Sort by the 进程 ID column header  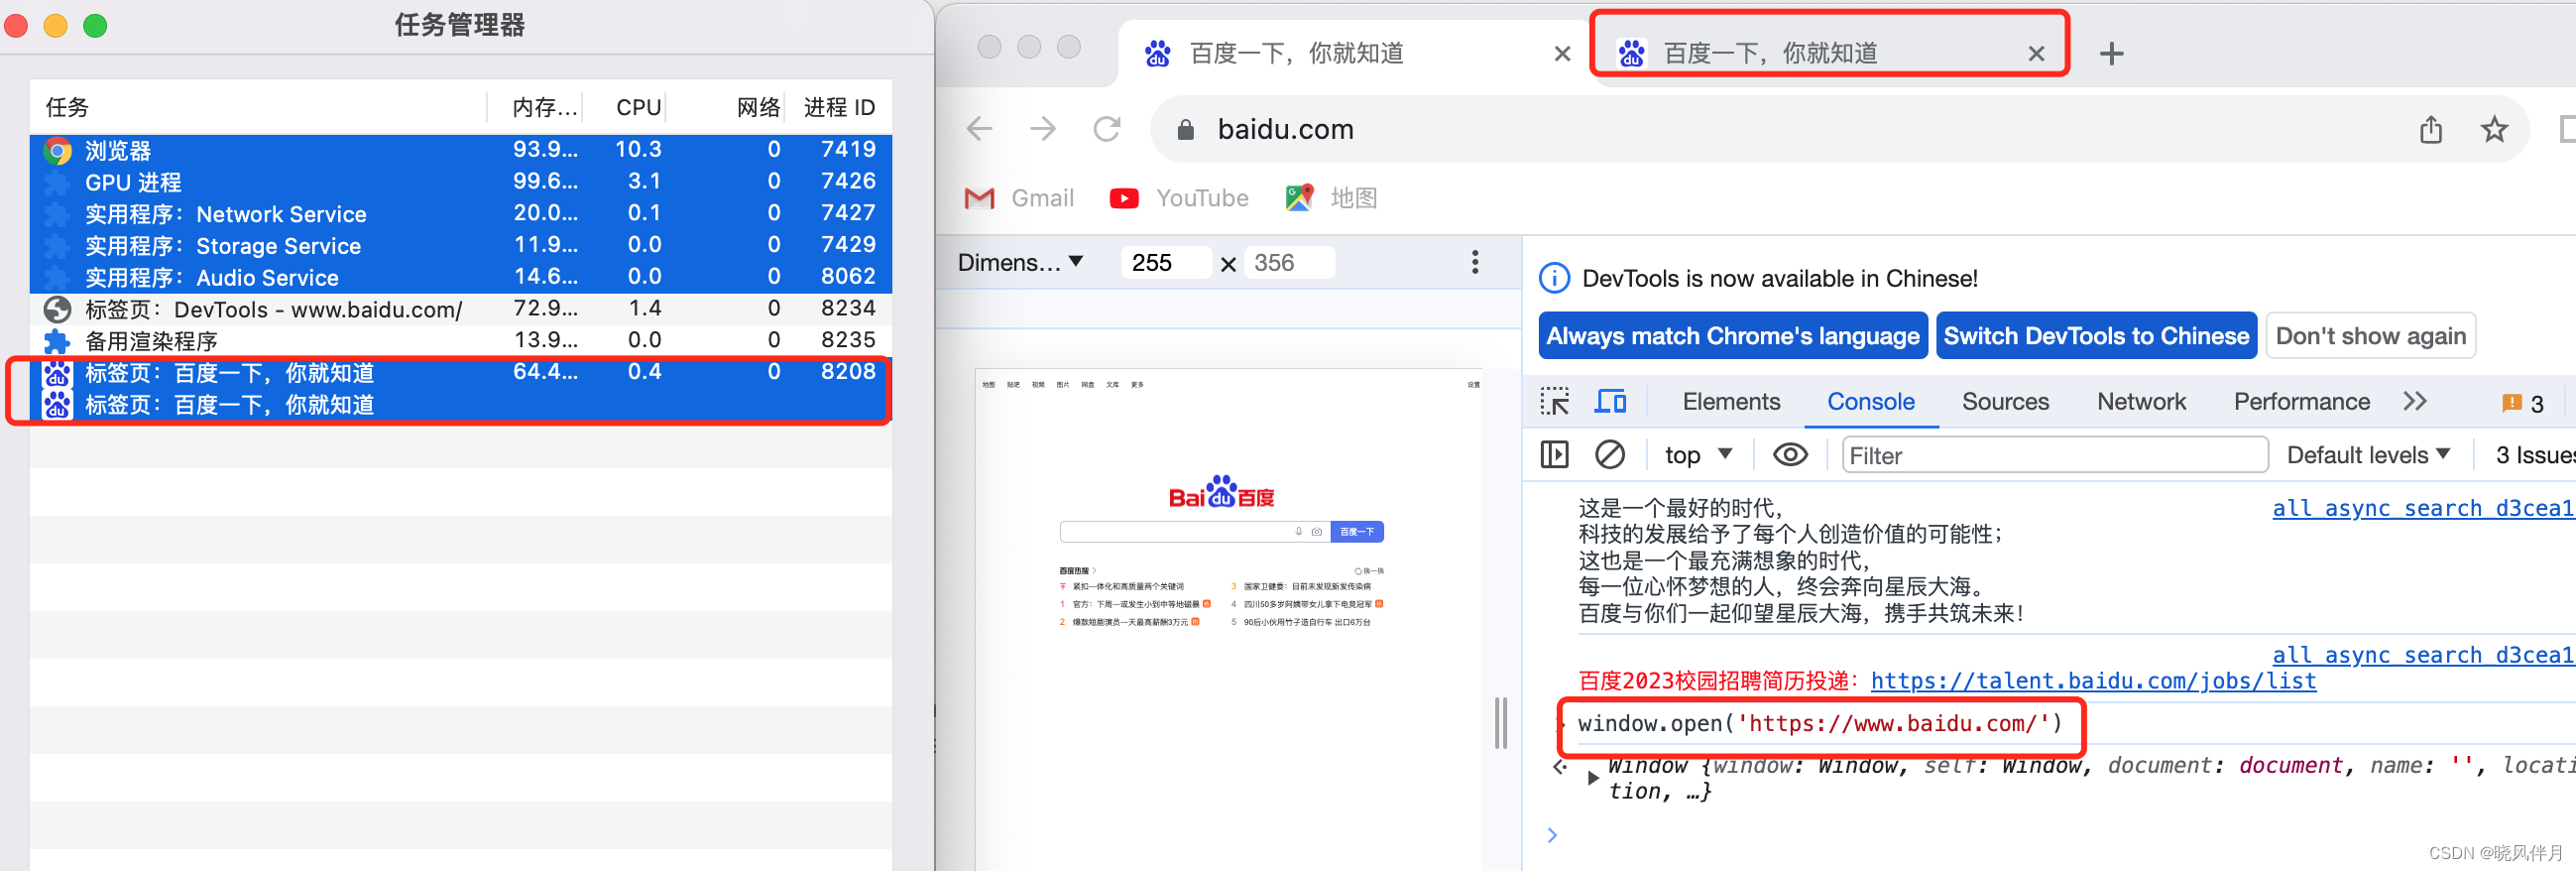(x=839, y=107)
